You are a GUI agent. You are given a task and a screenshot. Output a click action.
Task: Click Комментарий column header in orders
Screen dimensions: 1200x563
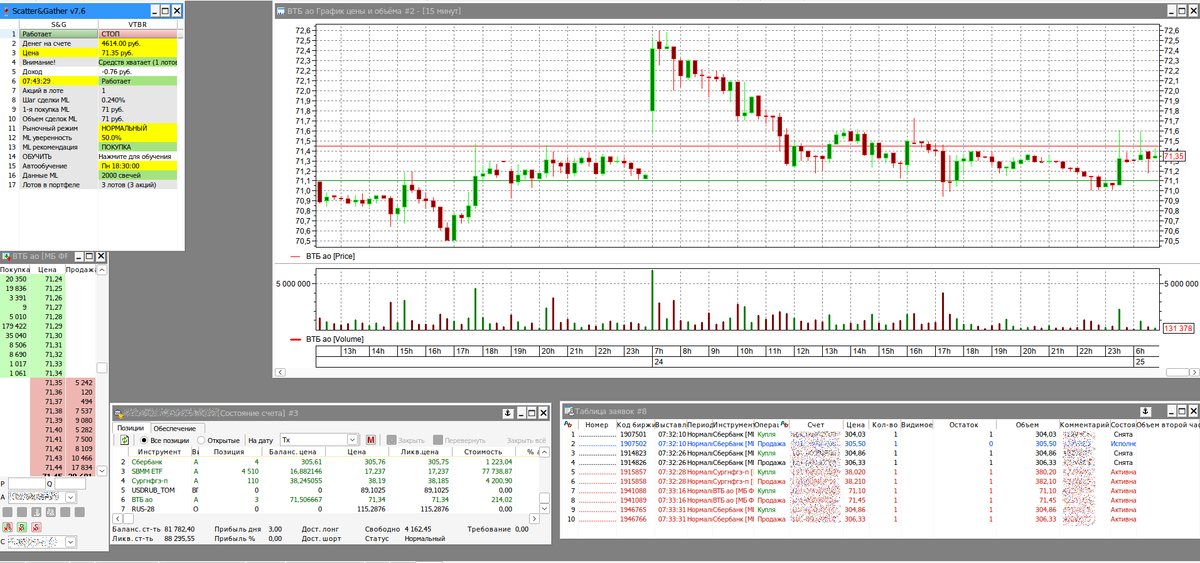1084,424
